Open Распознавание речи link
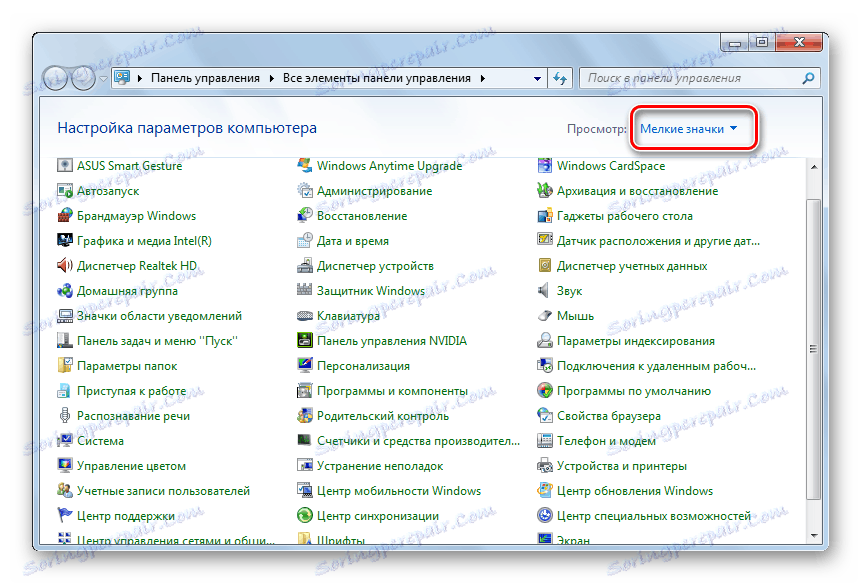 [x=134, y=416]
